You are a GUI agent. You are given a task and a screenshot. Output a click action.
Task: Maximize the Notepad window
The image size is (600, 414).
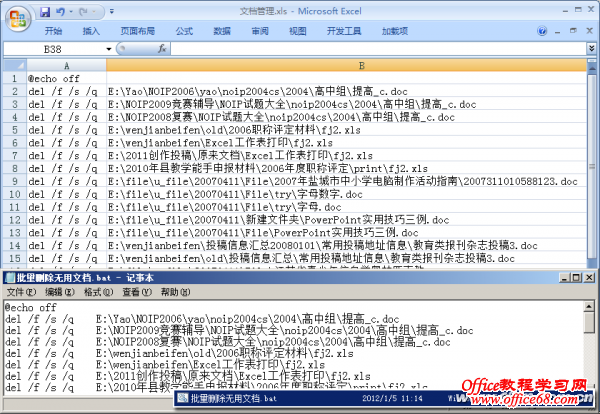pos(577,277)
